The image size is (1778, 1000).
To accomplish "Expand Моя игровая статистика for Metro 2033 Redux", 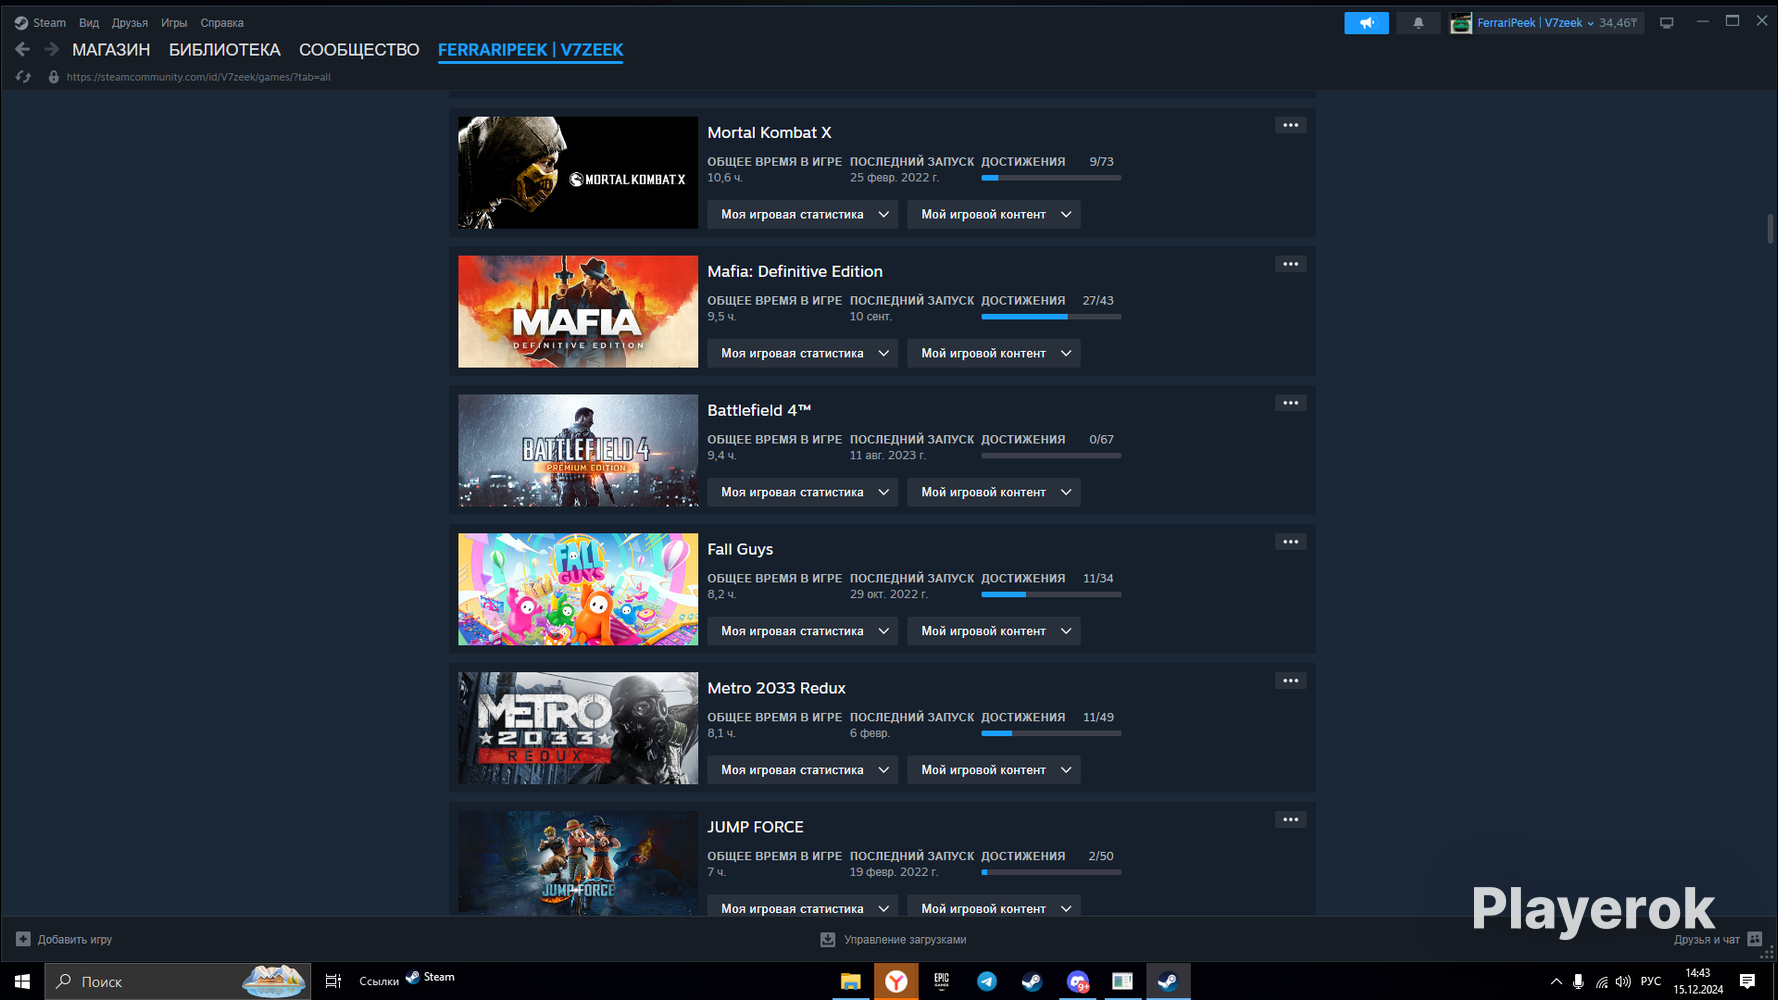I will coord(803,770).
